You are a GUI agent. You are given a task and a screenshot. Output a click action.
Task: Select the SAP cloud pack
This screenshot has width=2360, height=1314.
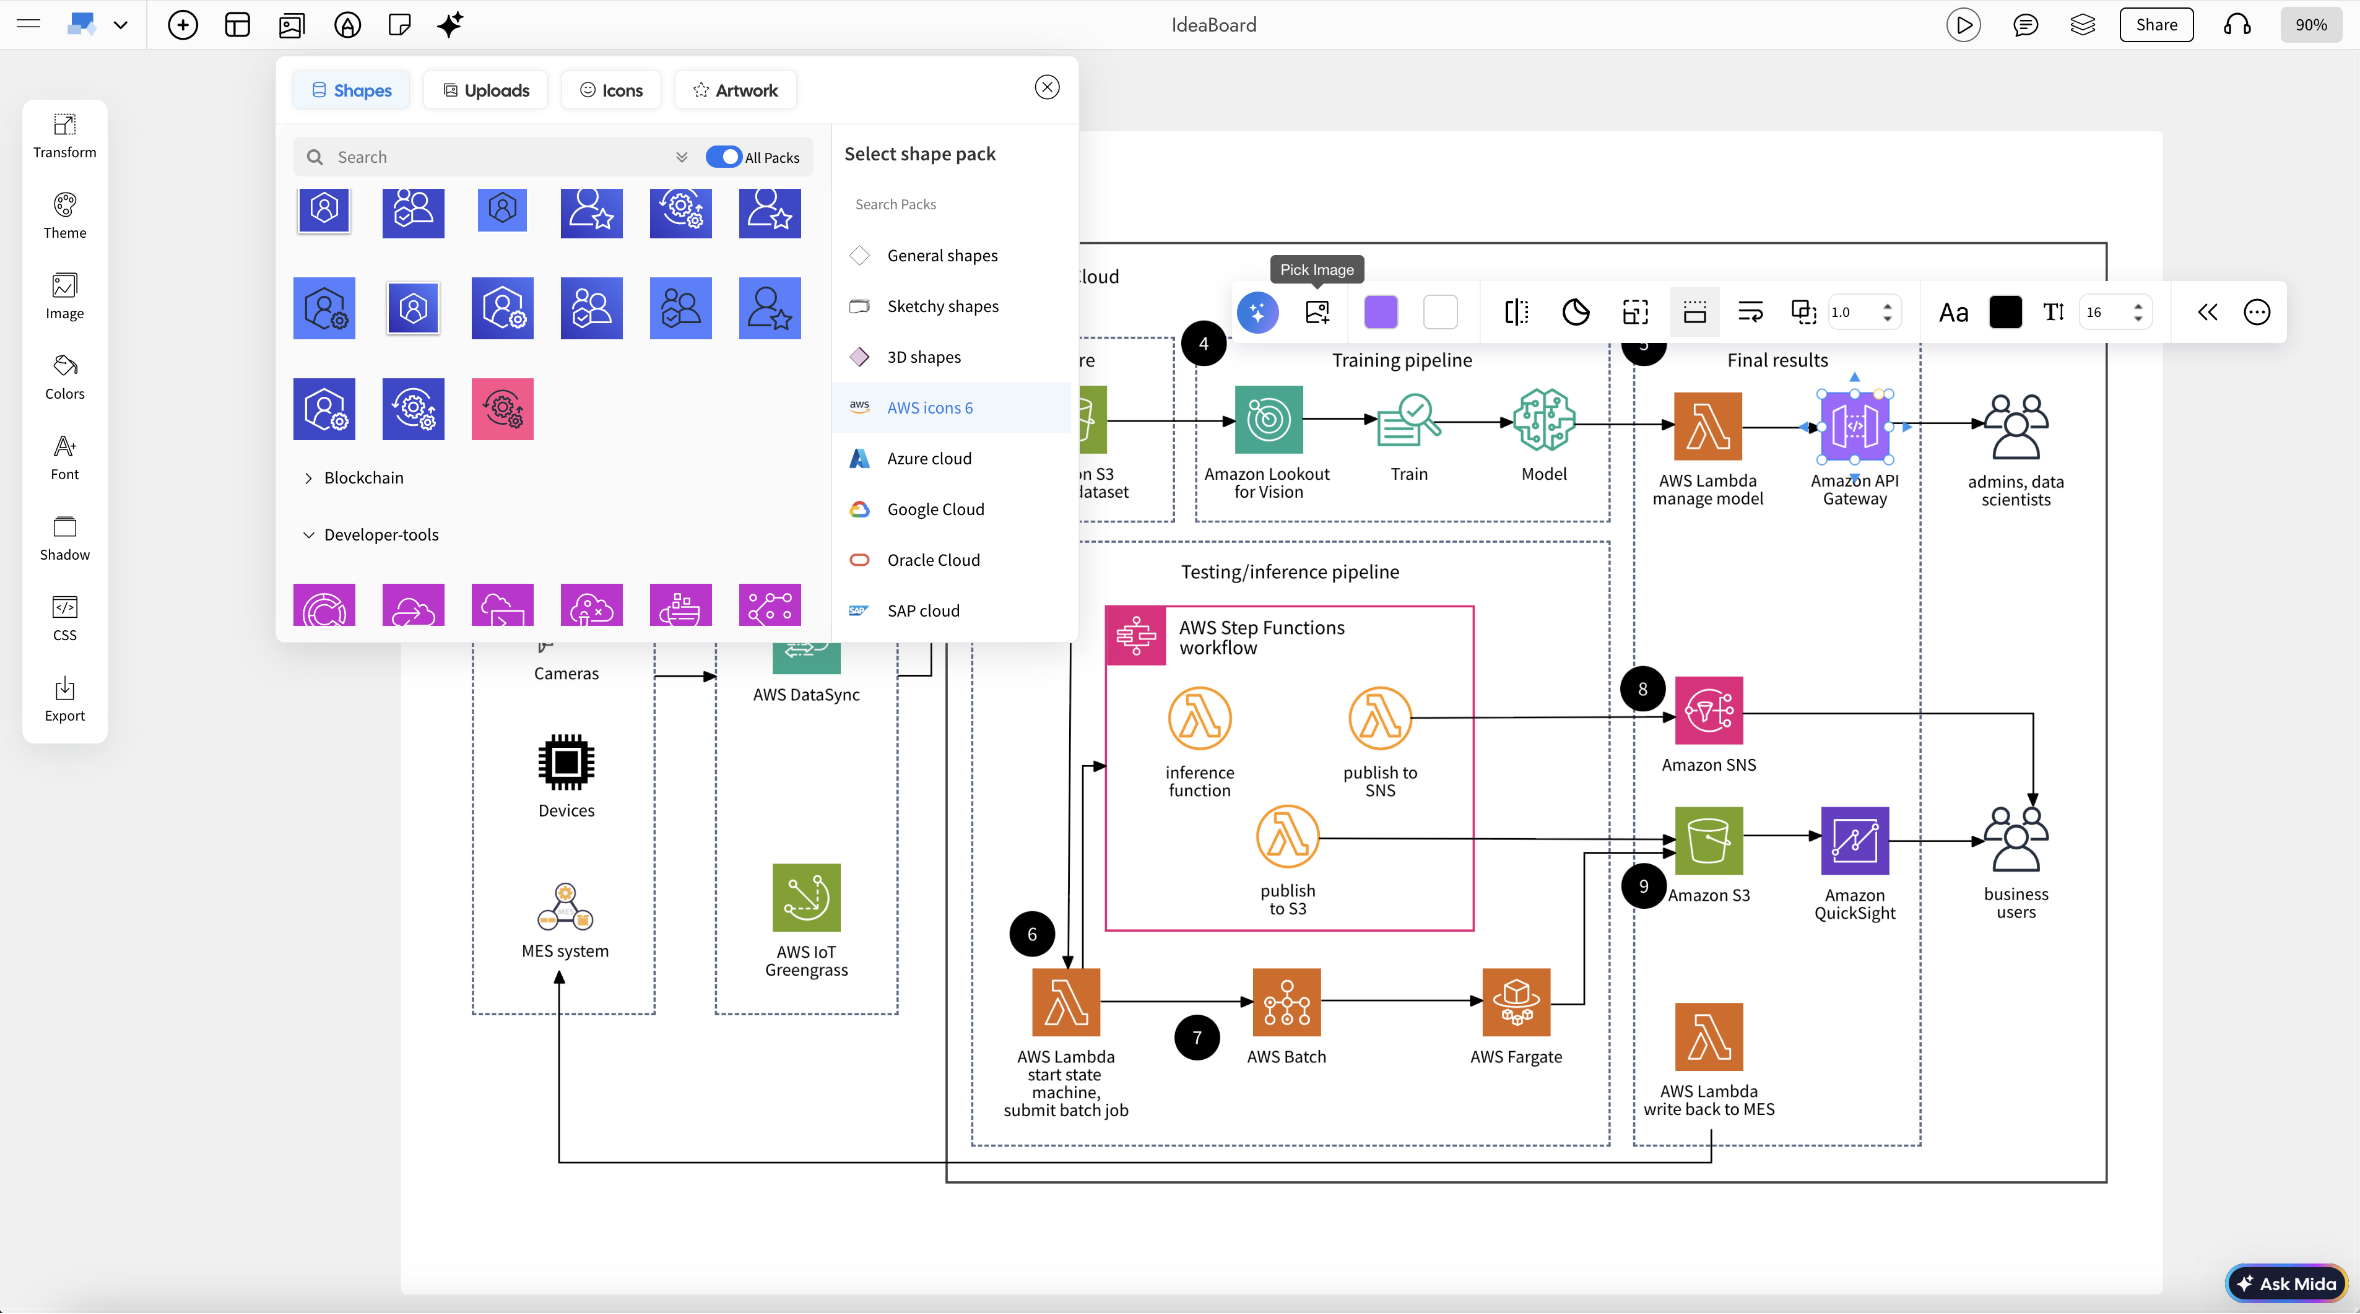pos(951,611)
